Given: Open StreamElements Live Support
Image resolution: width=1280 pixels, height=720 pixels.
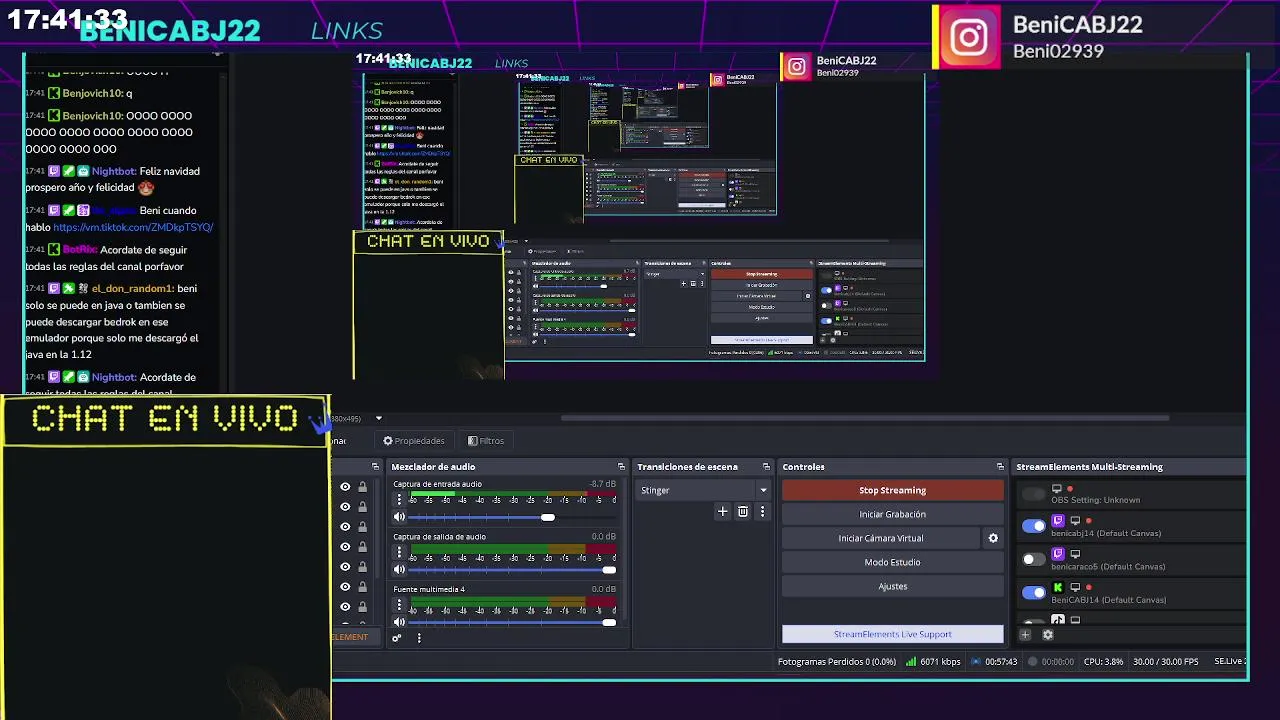Looking at the screenshot, I should click(893, 634).
